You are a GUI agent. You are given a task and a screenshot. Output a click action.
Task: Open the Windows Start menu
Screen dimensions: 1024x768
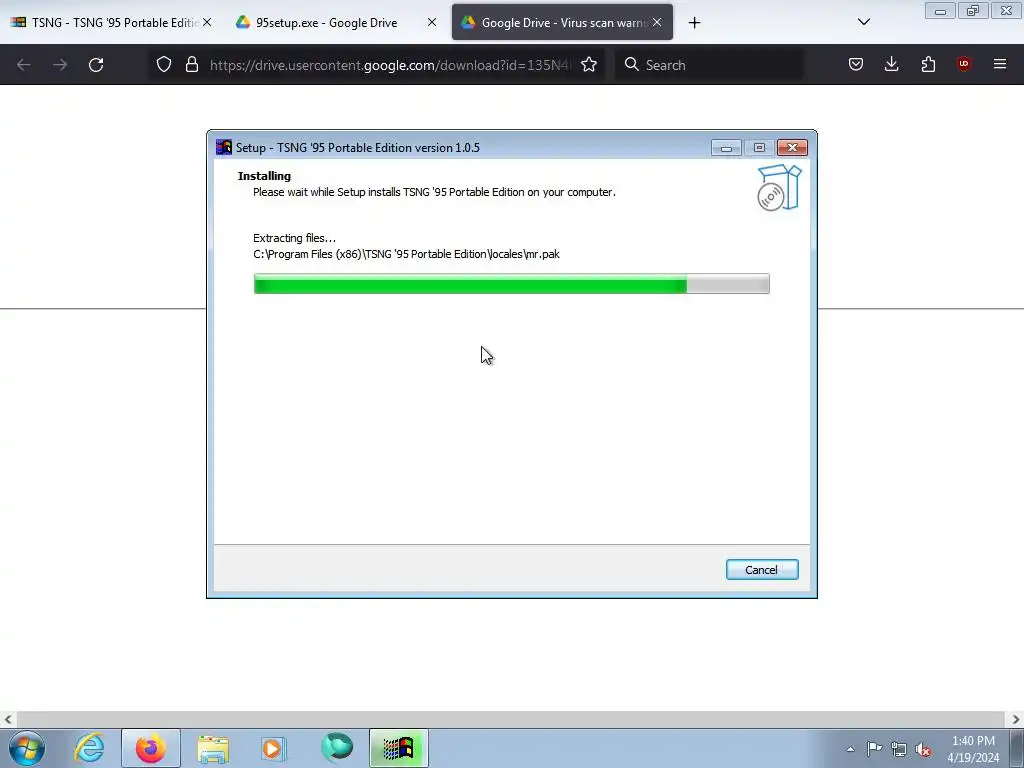click(x=27, y=748)
